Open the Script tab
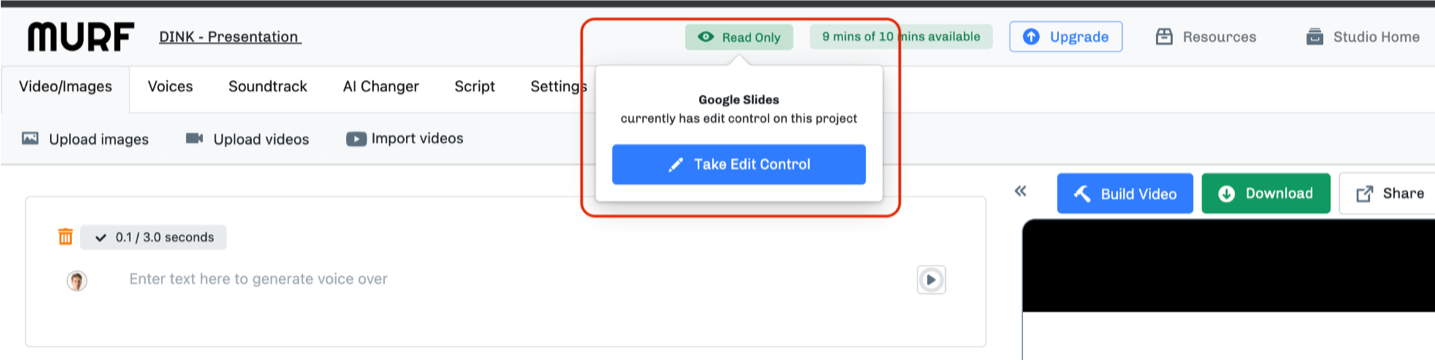The image size is (1435, 360). (x=475, y=87)
